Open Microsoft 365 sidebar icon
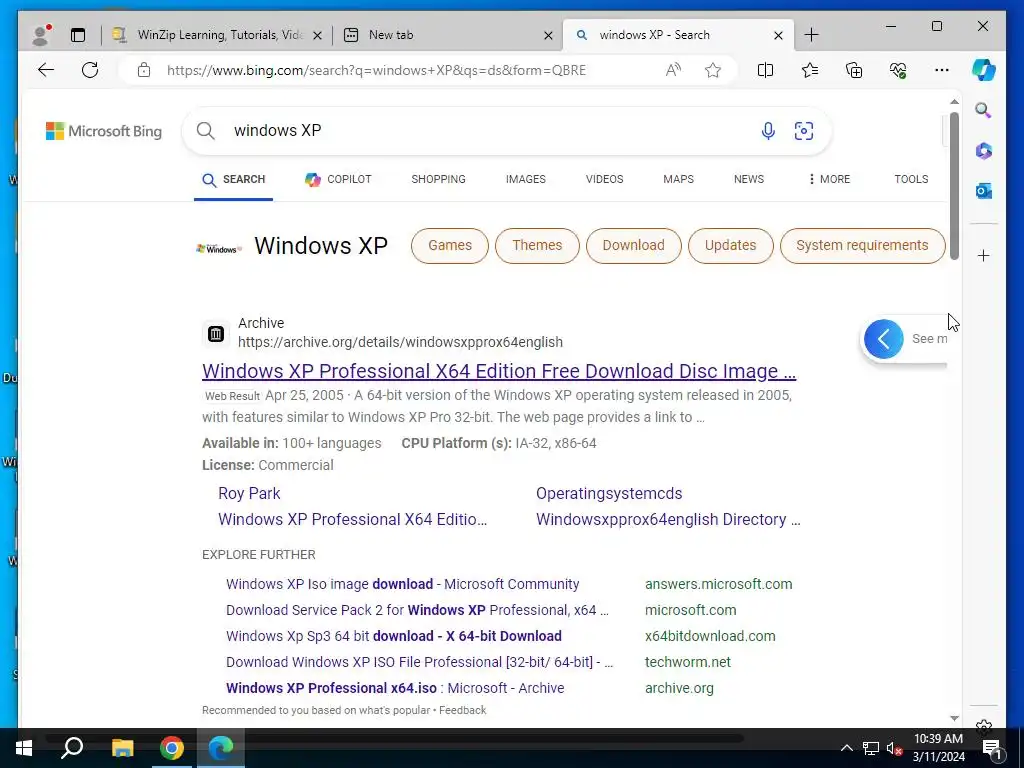1024x768 pixels. [x=984, y=151]
